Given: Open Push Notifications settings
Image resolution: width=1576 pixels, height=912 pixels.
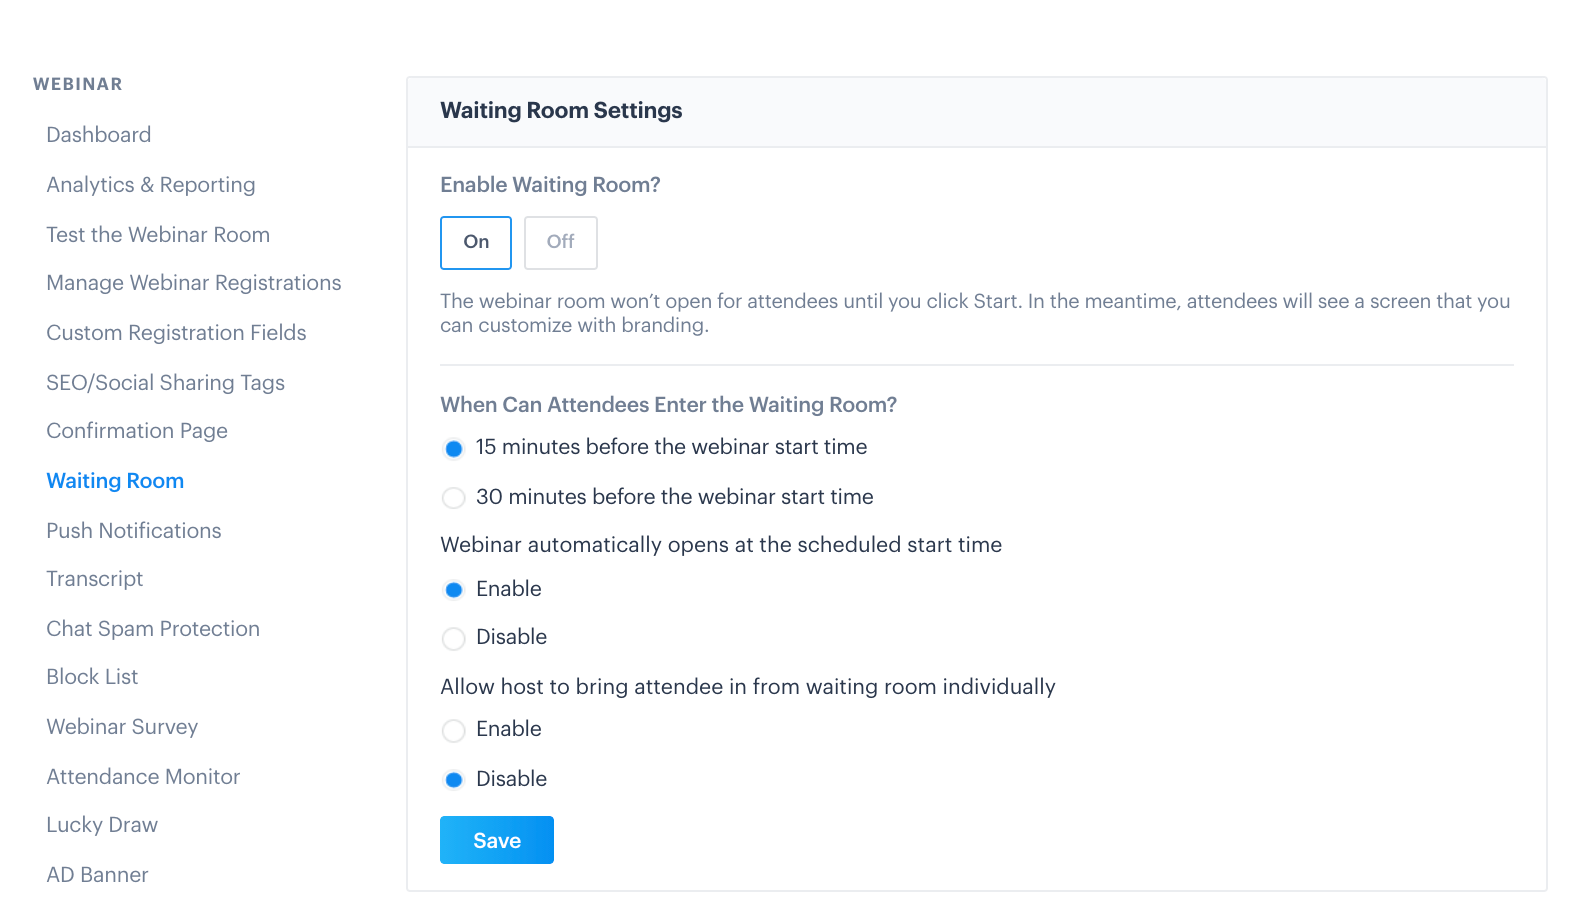Looking at the screenshot, I should coord(134,531).
